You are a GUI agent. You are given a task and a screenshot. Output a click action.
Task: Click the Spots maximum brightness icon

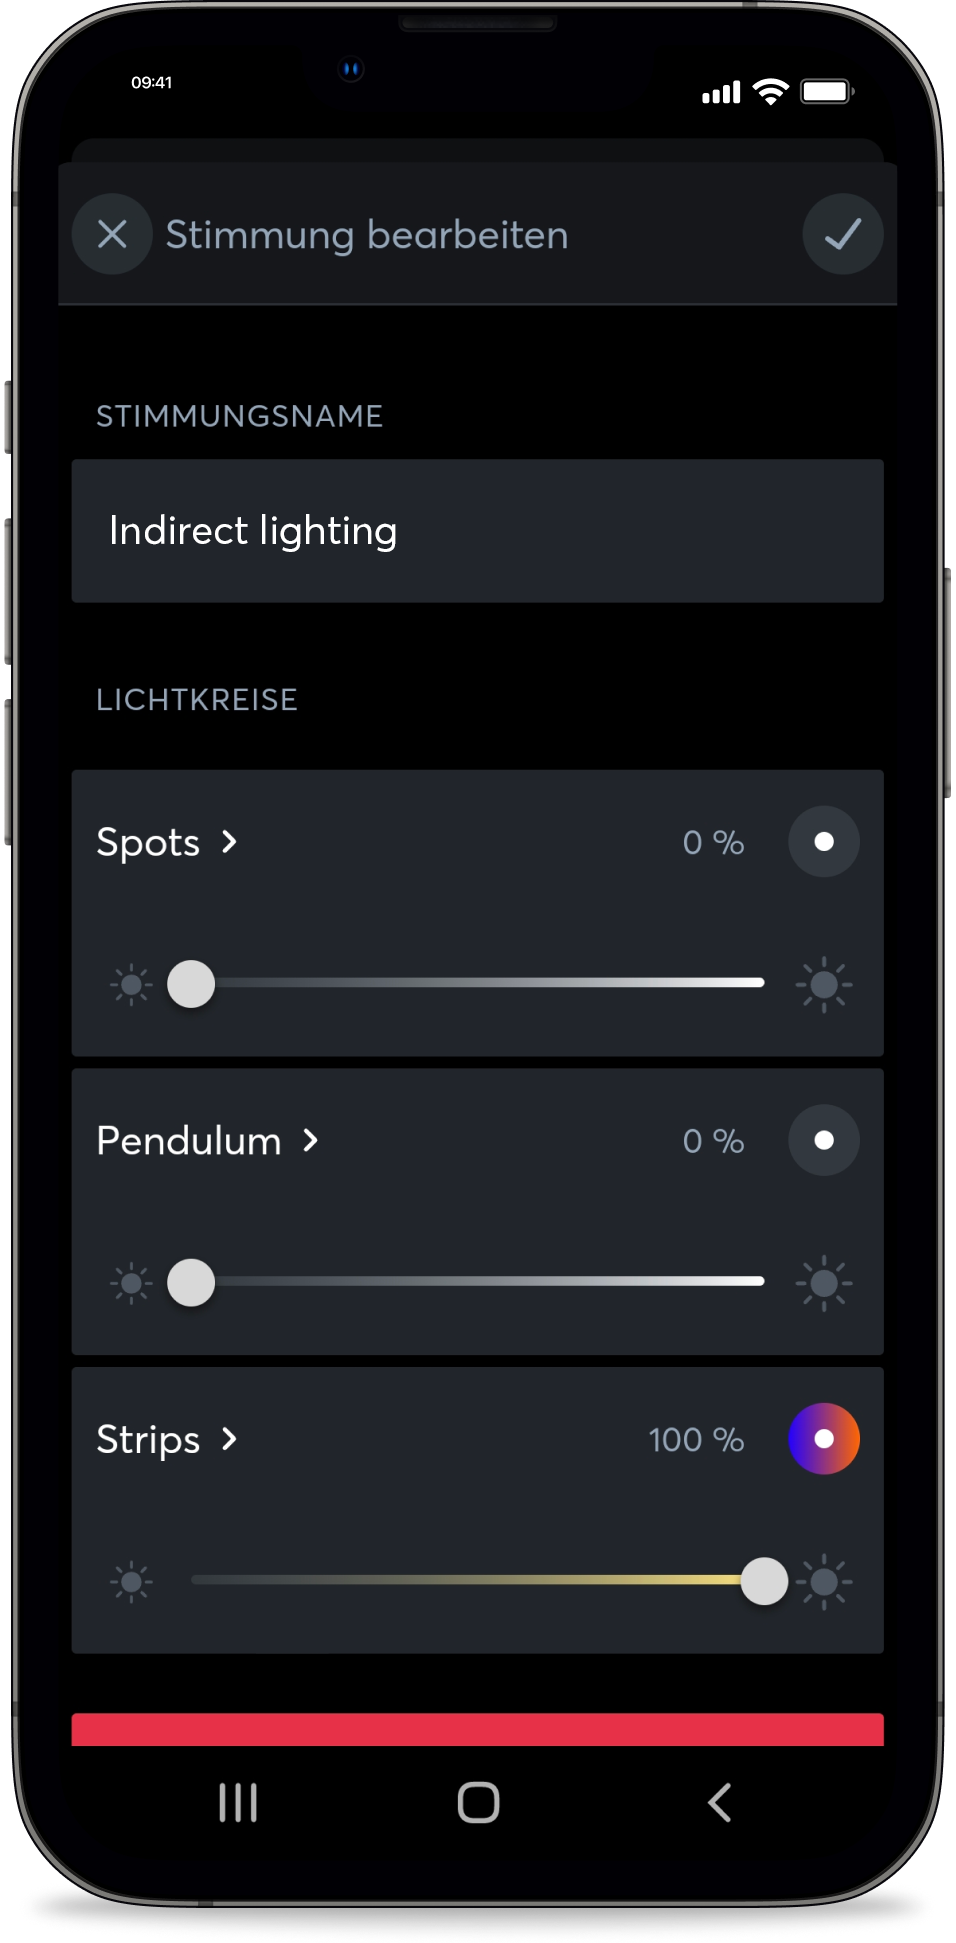[824, 984]
